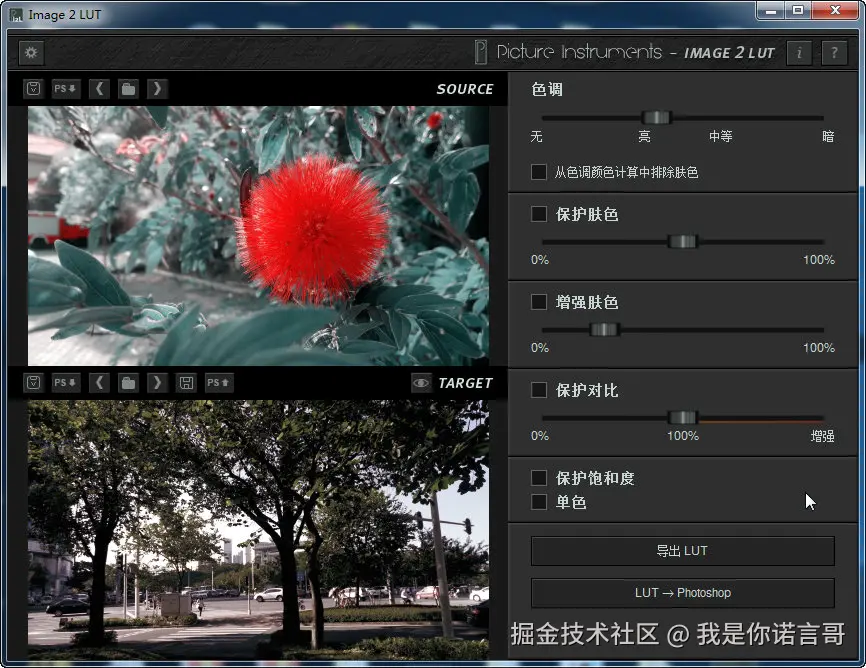Click the target street trees image preview
Image resolution: width=866 pixels, height=668 pixels.
coord(258,530)
